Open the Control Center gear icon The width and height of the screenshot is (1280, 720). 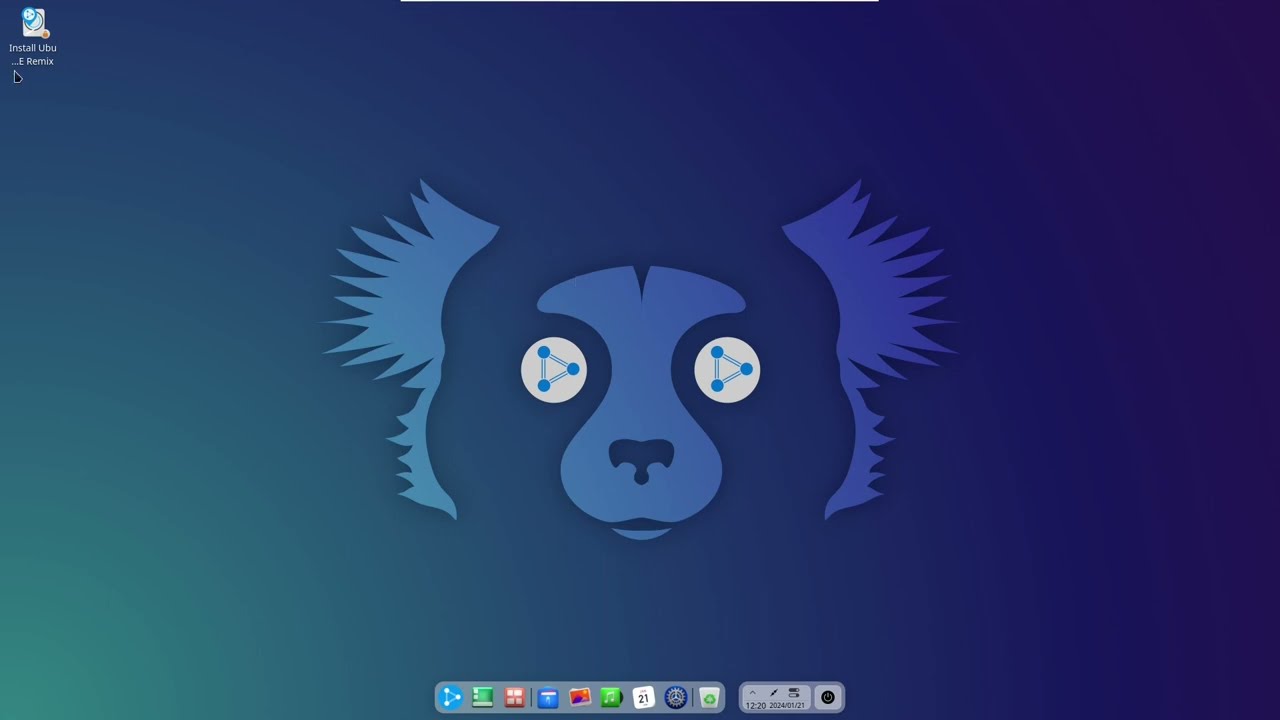click(x=675, y=697)
